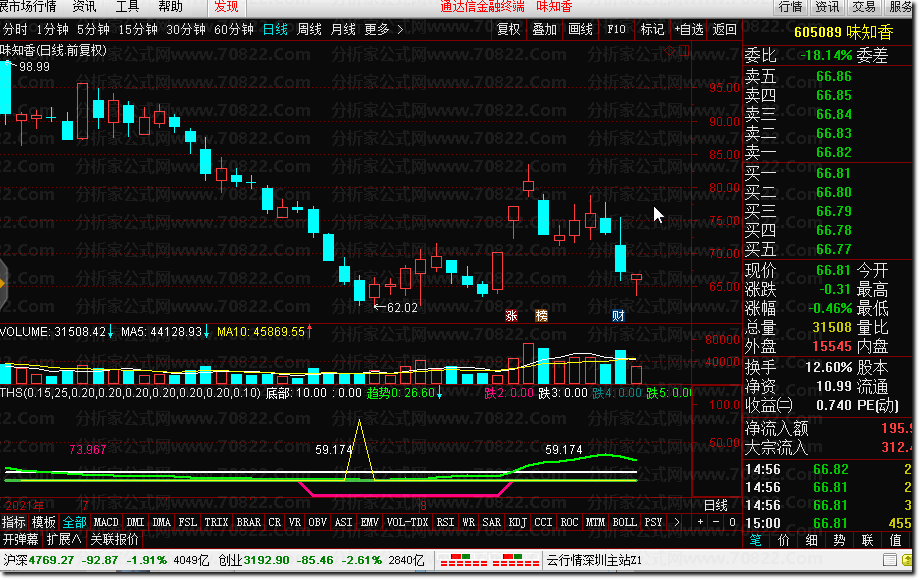Open the 工具 menu
This screenshot has width=921, height=580.
127,7
